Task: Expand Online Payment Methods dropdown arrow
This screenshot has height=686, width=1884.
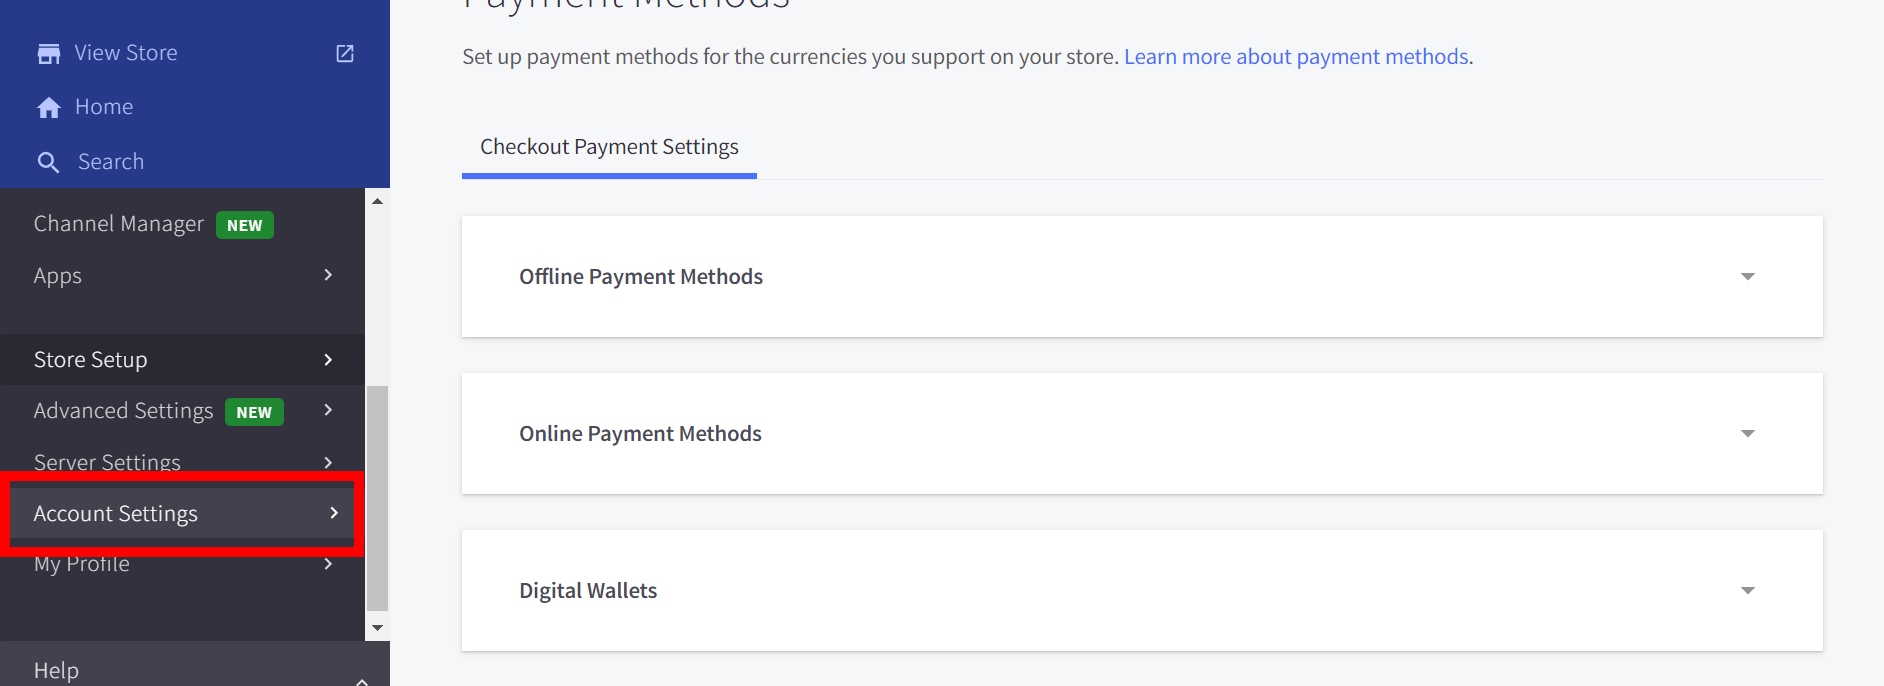Action: [1747, 434]
